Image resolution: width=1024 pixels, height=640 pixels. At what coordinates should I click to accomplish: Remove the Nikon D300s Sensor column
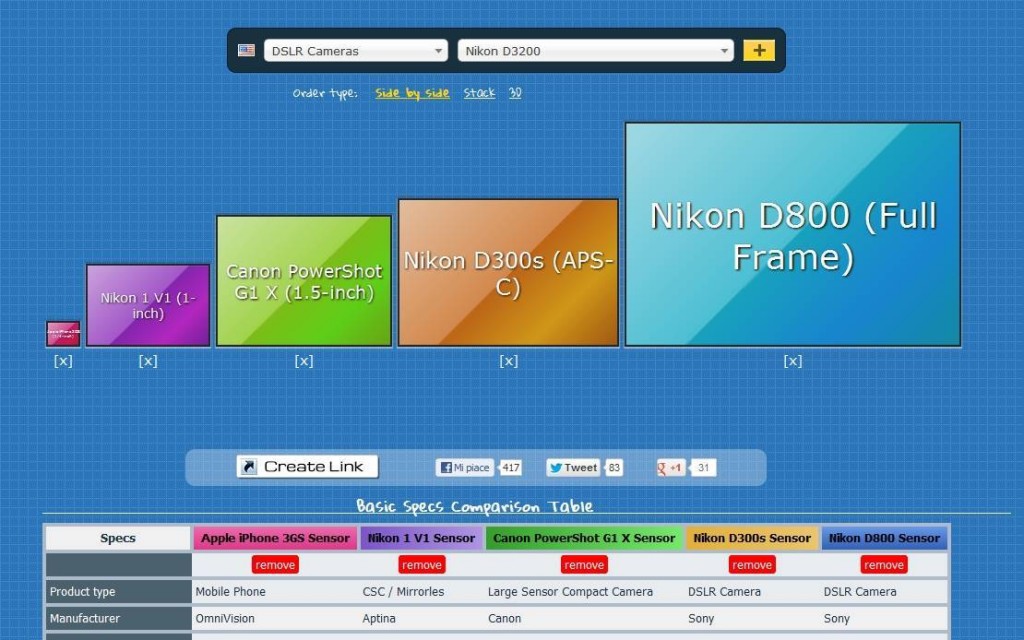(x=752, y=565)
